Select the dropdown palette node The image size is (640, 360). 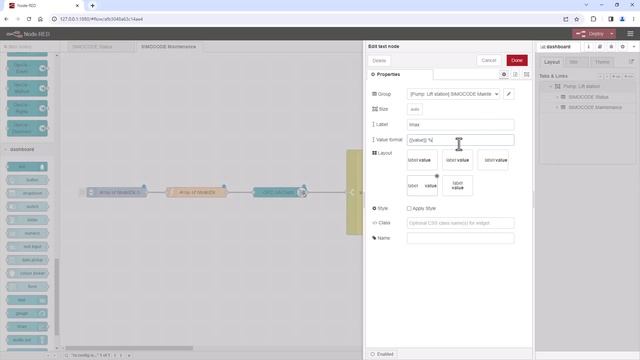pos(28,193)
